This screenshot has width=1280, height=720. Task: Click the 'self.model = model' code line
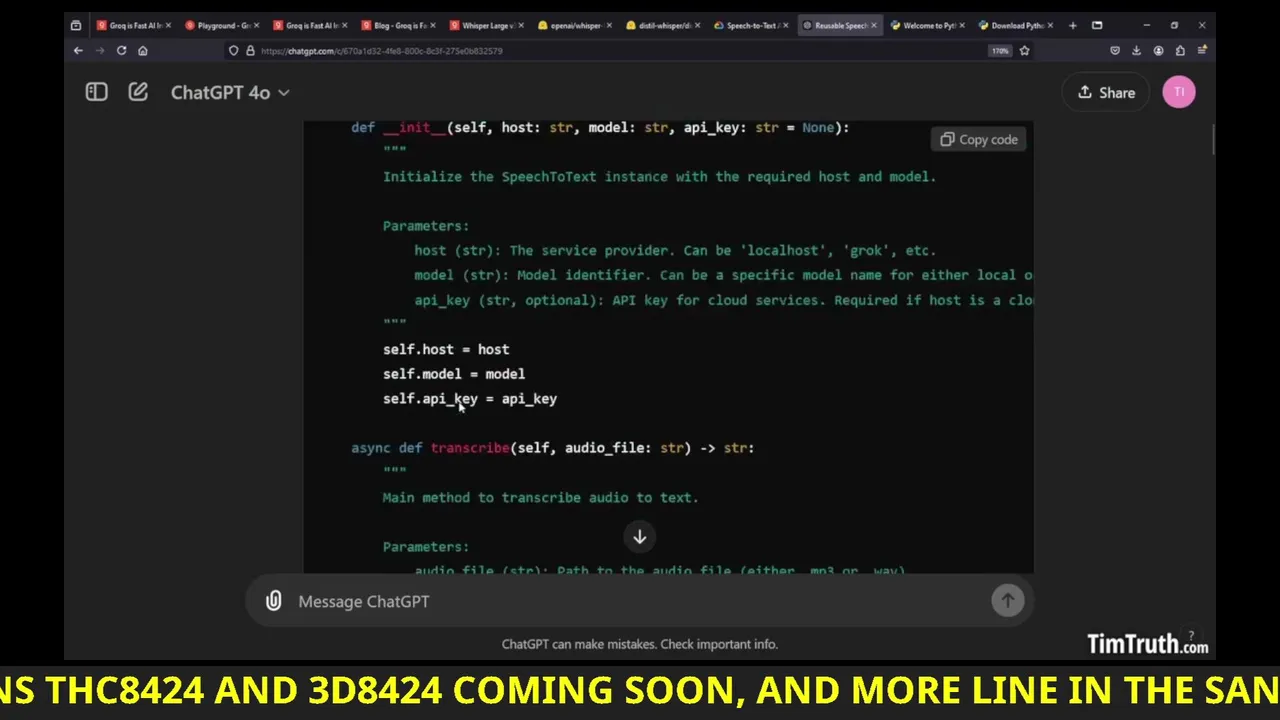pos(454,374)
